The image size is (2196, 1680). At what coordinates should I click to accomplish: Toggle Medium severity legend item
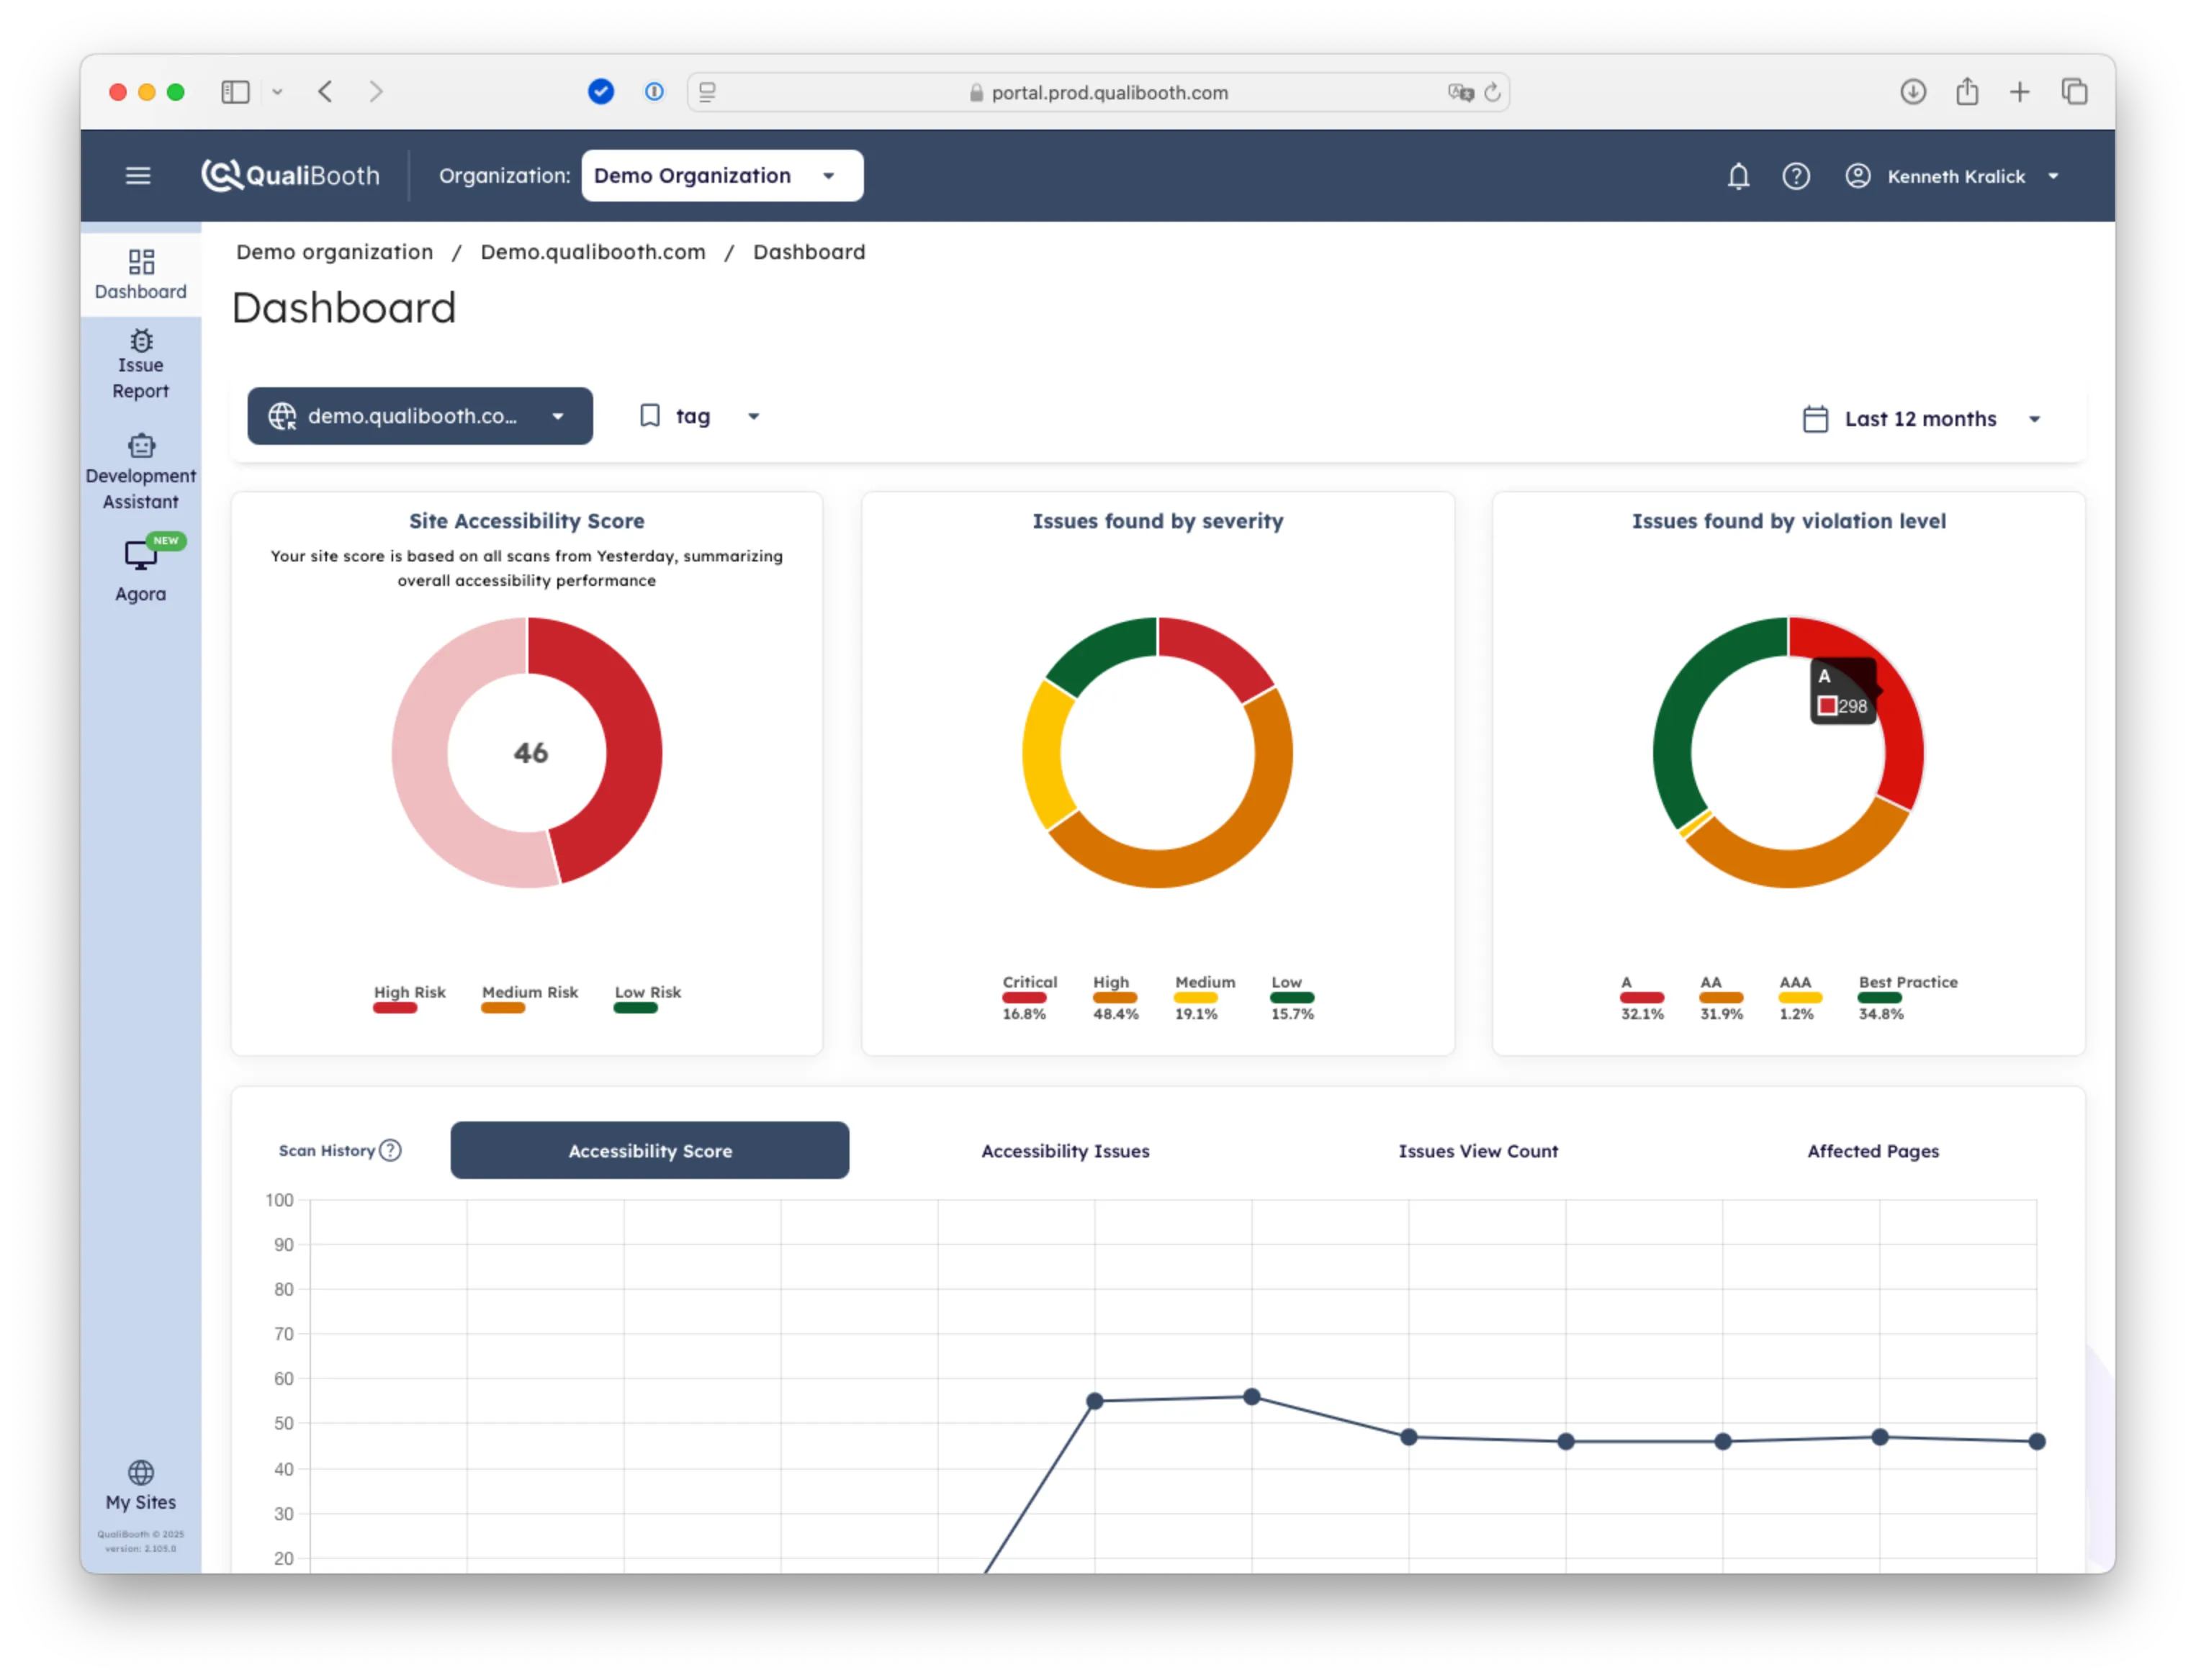point(1206,1000)
